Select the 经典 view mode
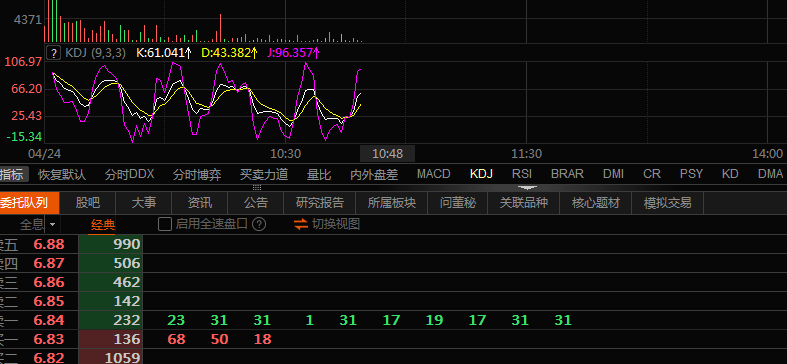787x364 pixels. [x=103, y=224]
